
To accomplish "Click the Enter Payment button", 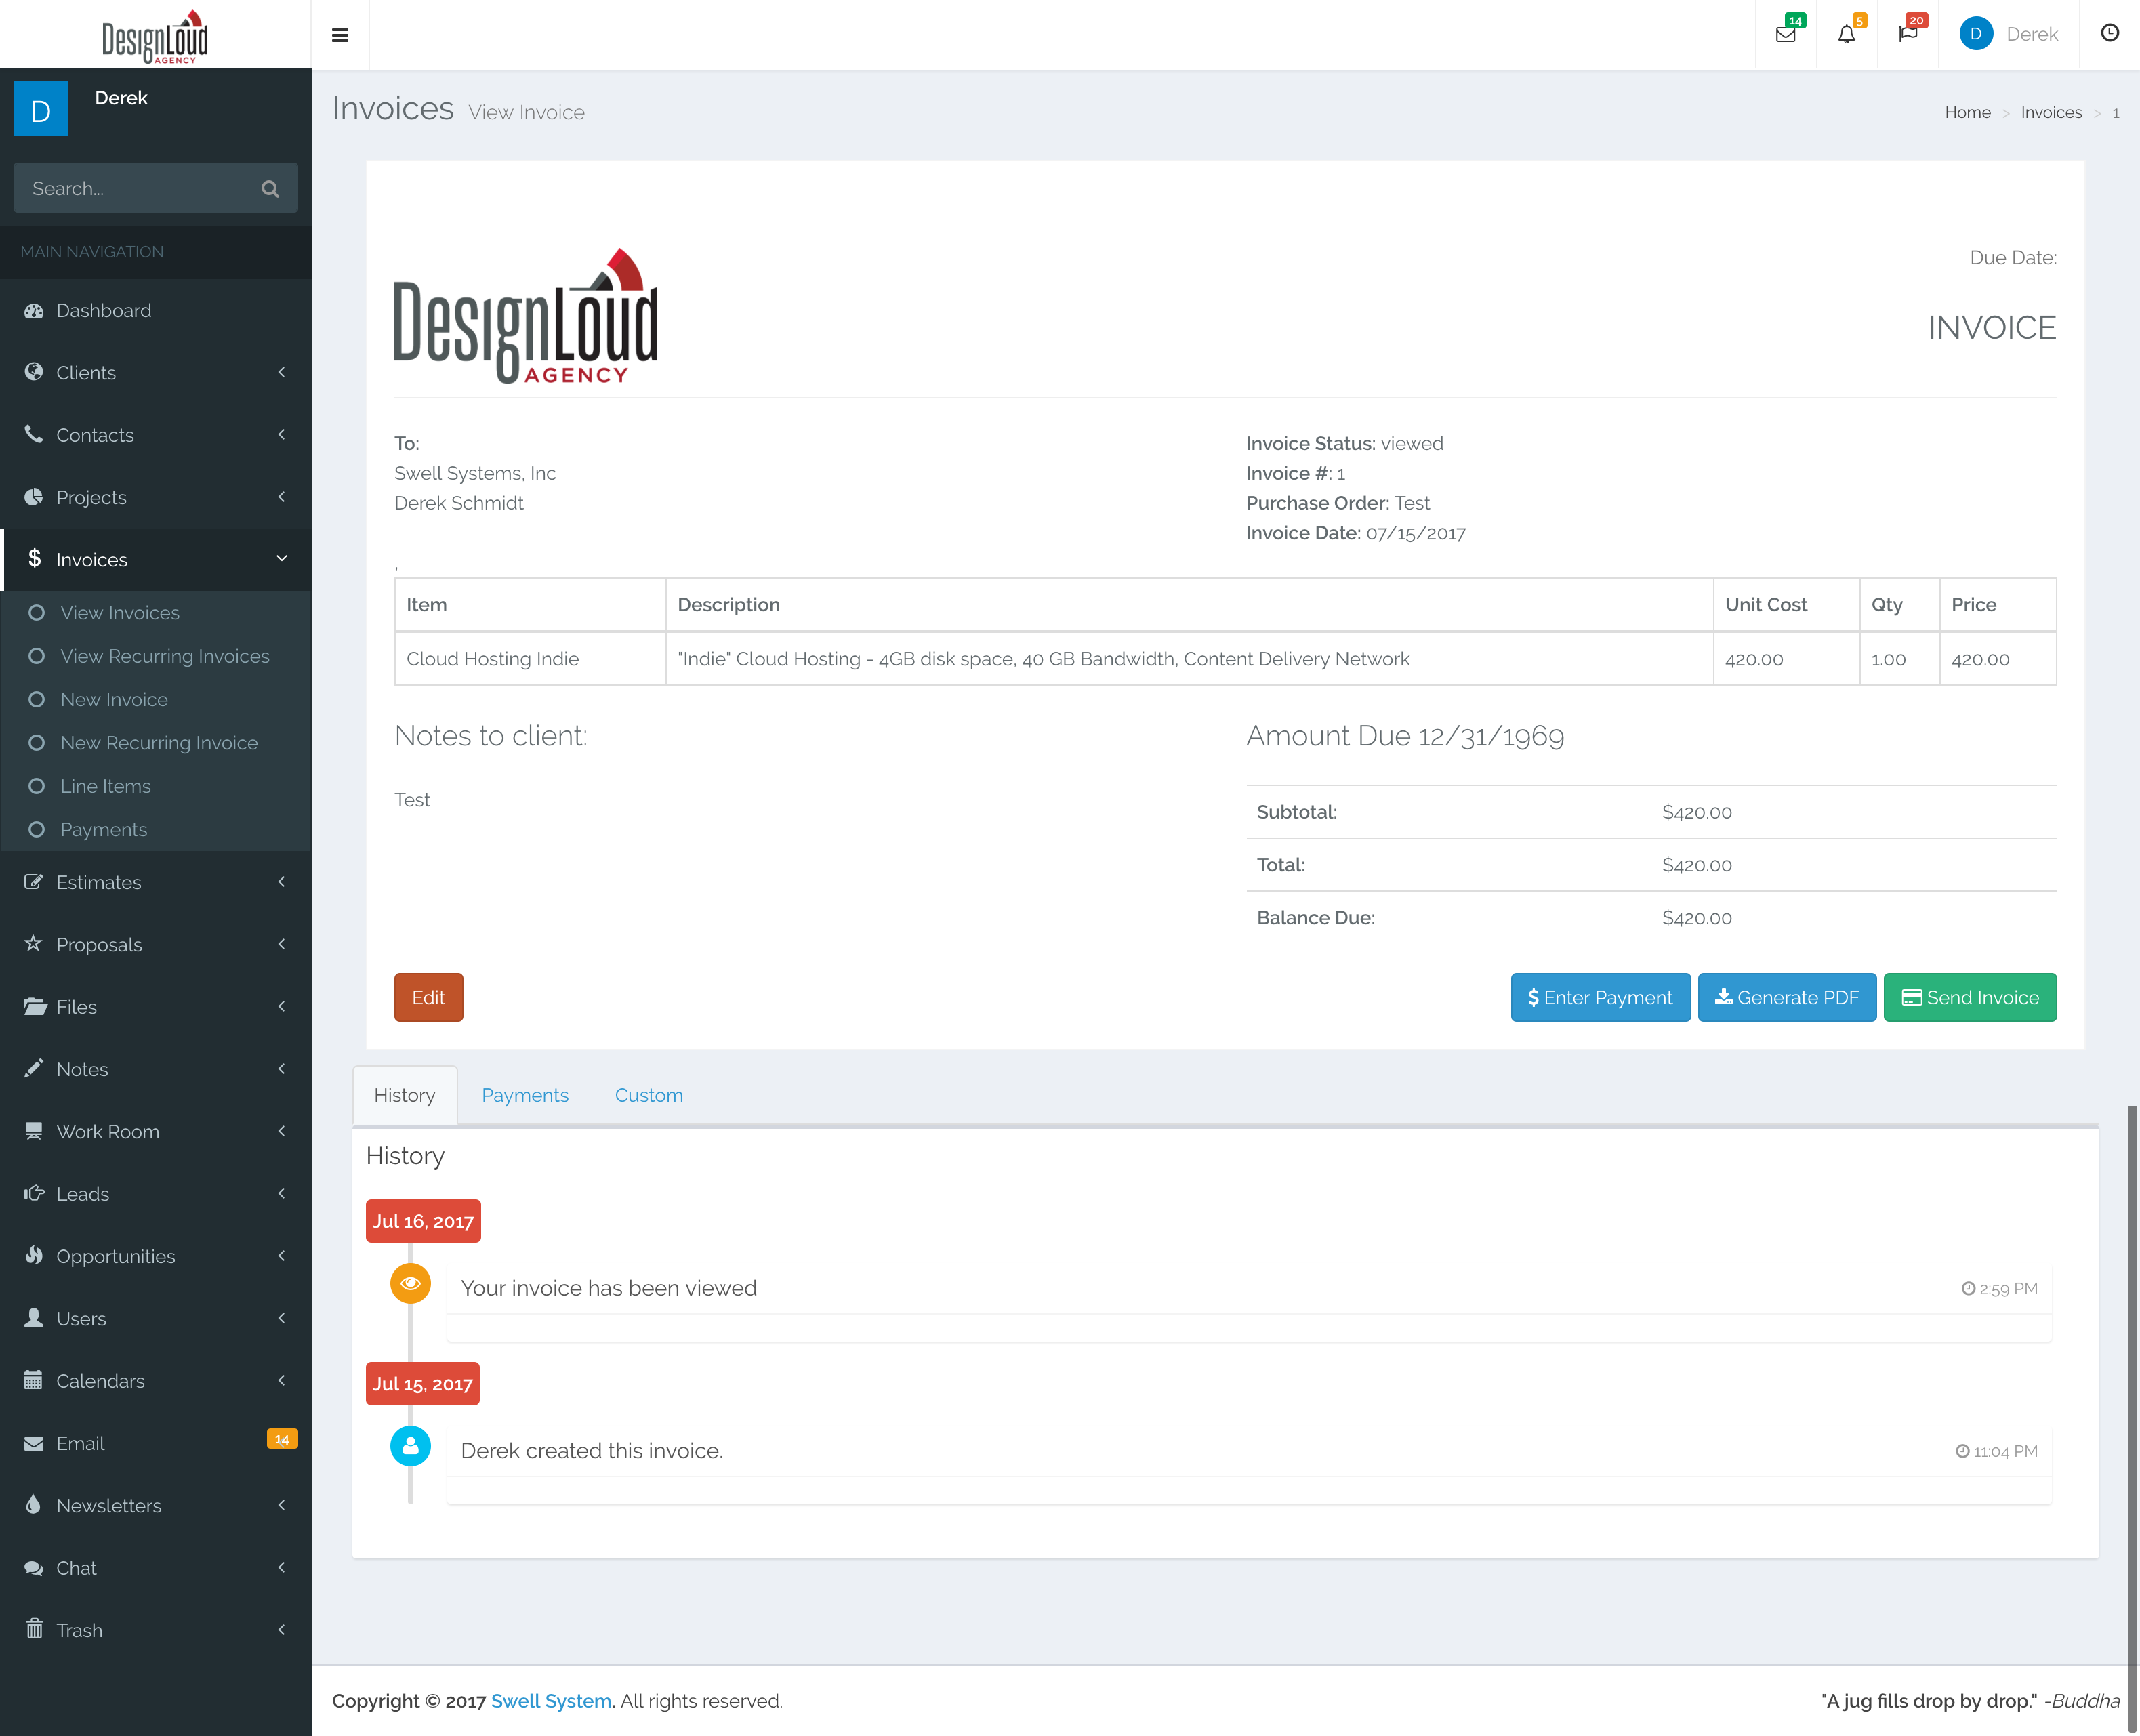I will pos(1600,997).
